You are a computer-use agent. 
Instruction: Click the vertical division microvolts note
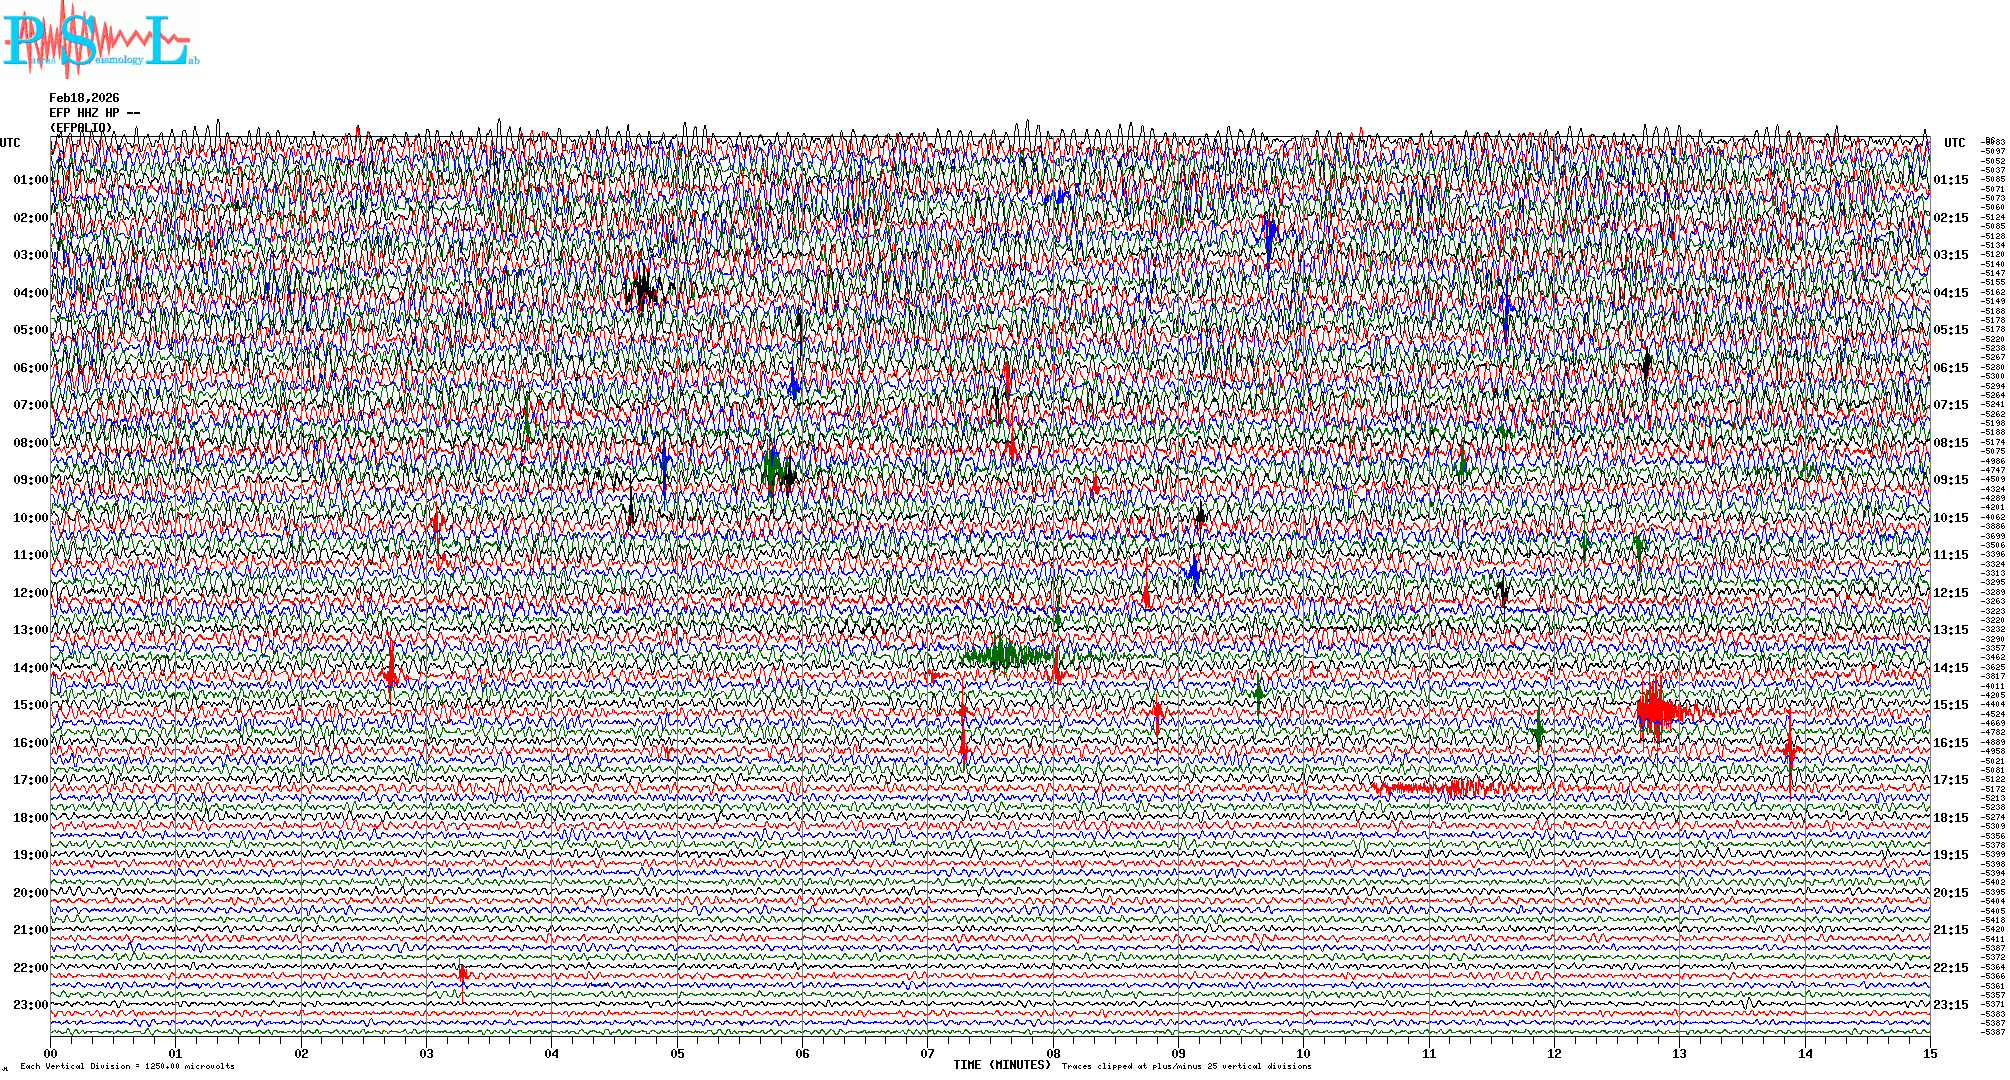[127, 1066]
